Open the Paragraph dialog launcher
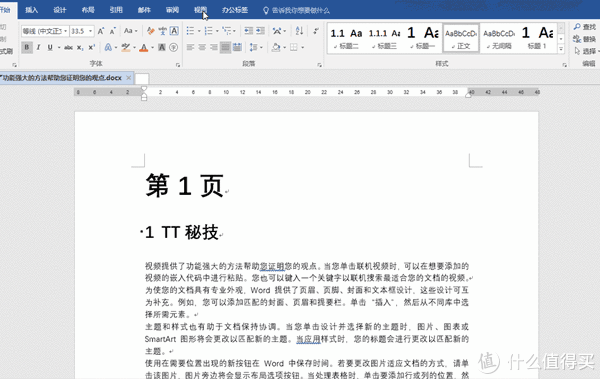Viewport: 600px width, 379px height. pyautogui.click(x=320, y=65)
